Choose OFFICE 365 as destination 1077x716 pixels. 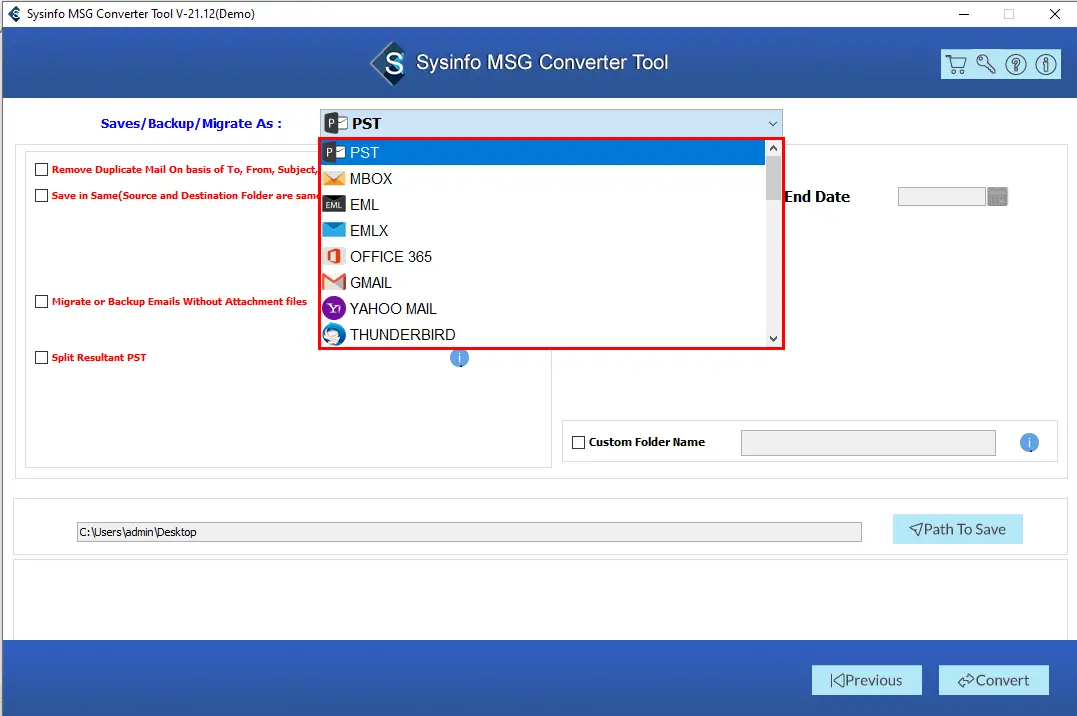(x=543, y=256)
